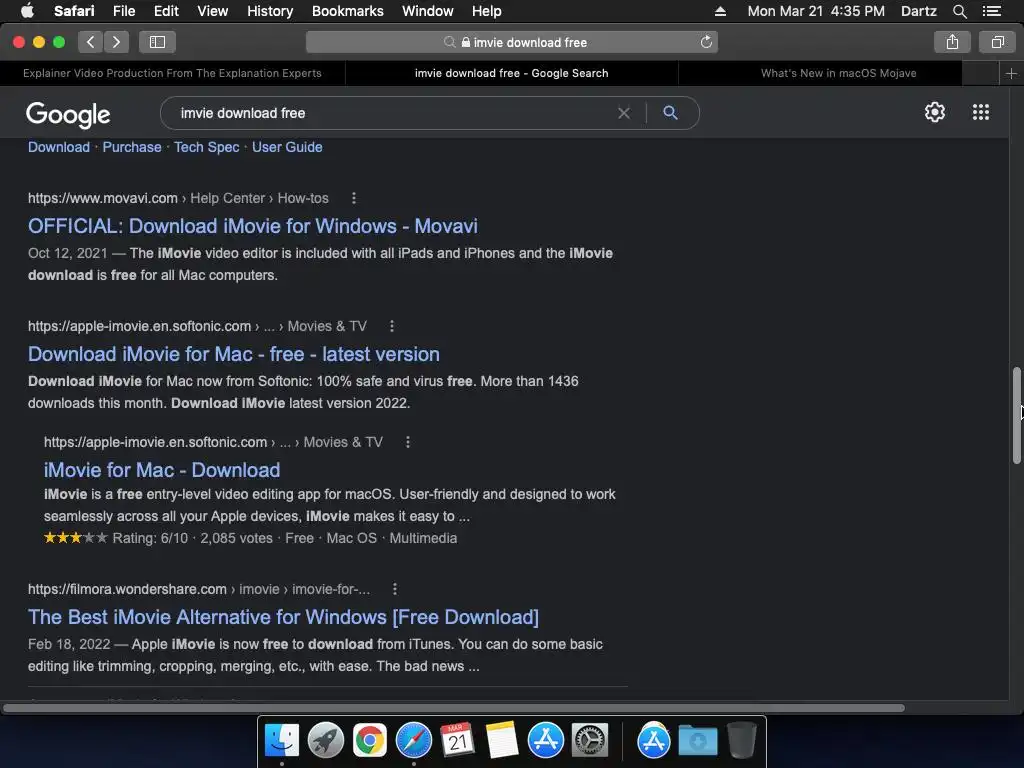
Task: Open the View menu
Action: 212,11
